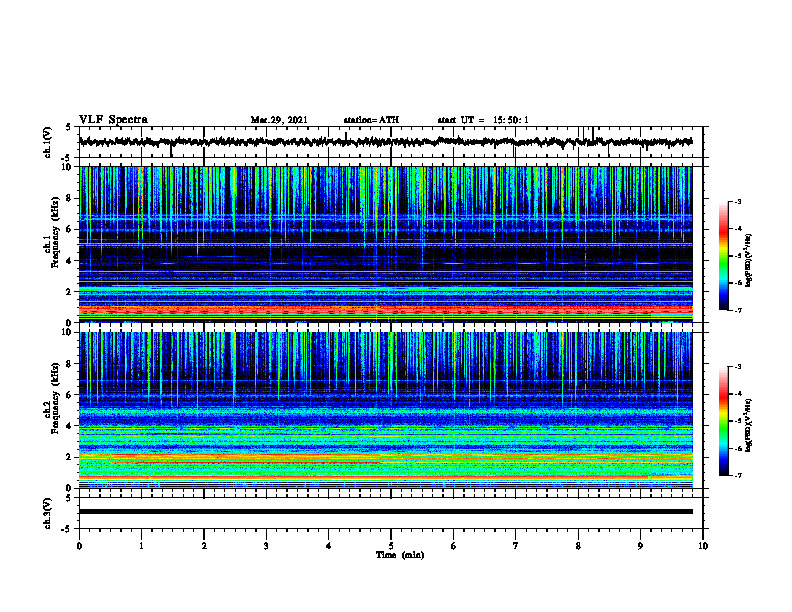The image size is (792, 612).
Task: Click the ch.2 spectrogram panel
Action: [x=385, y=410]
